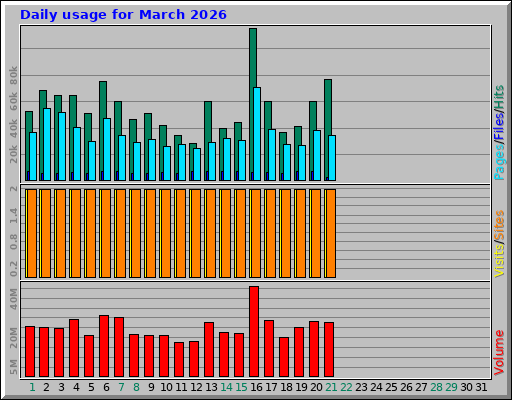Click the "1.4" visits axis label
Screen dimensions: 512x400
click(x=13, y=215)
